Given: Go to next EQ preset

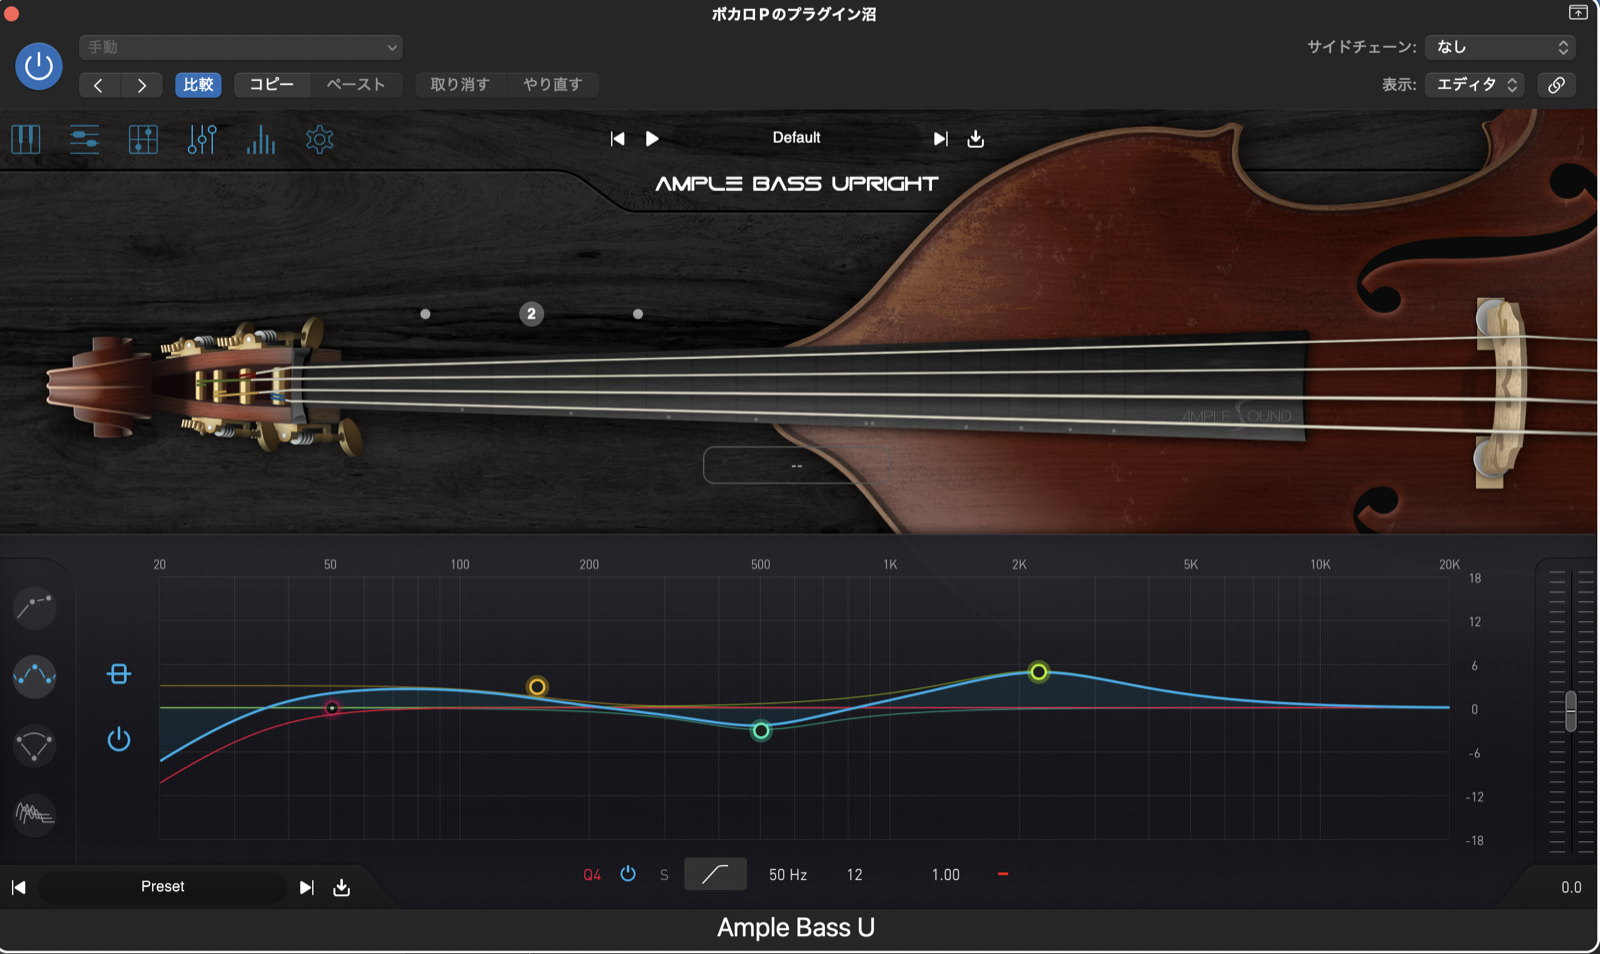Looking at the screenshot, I should tap(307, 887).
